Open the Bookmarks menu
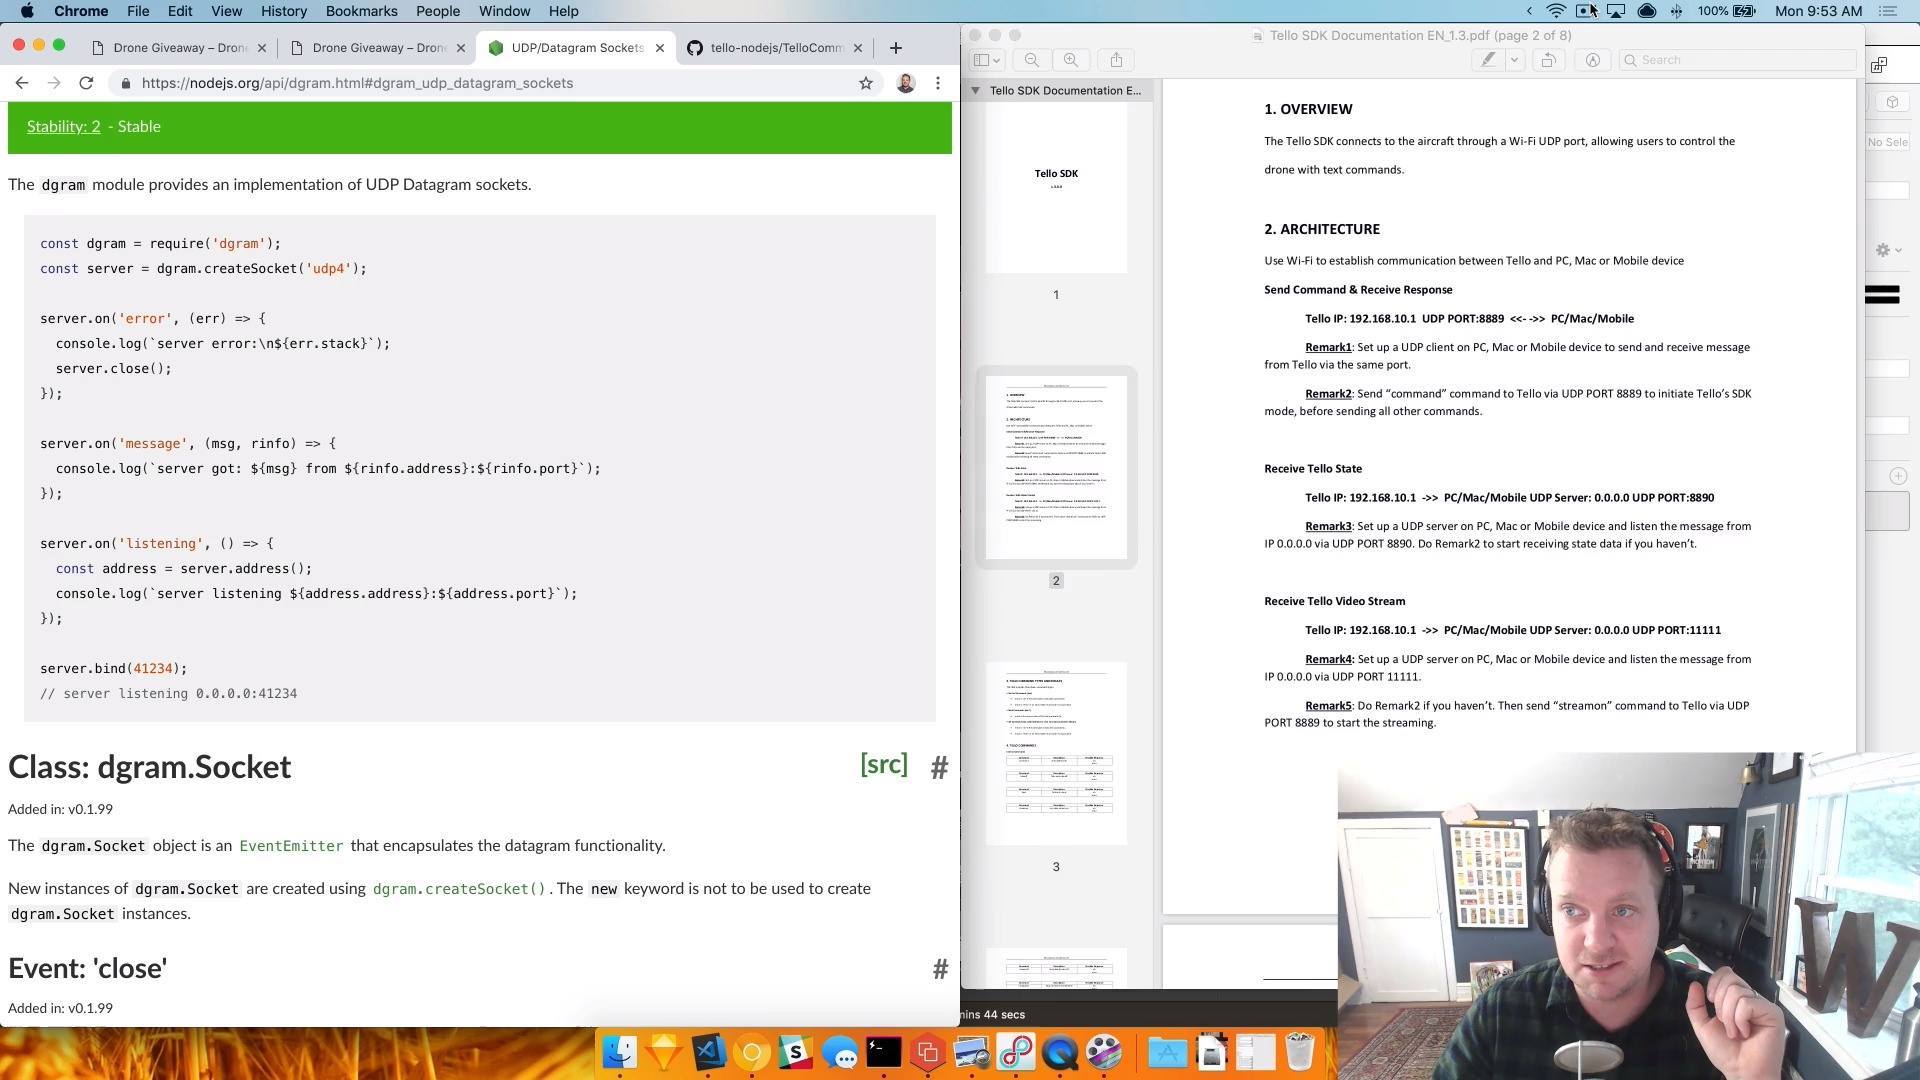The image size is (1920, 1080). coord(362,11)
